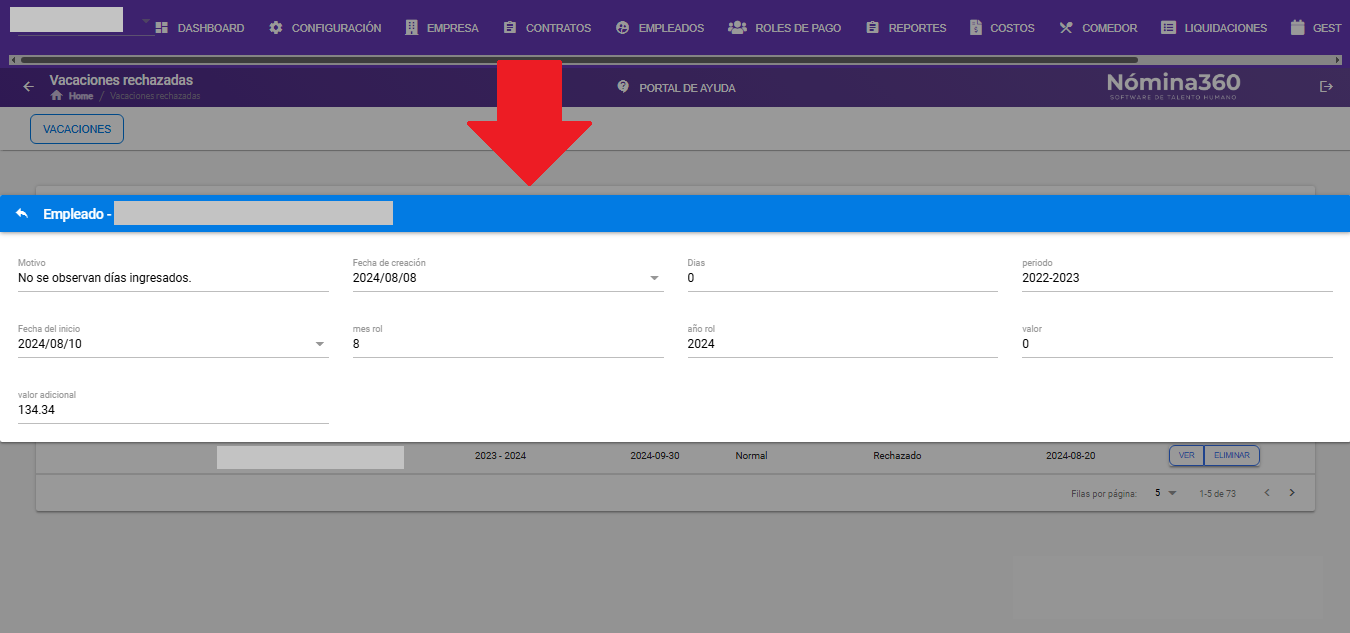Click the VACACIONES button
This screenshot has height=633, width=1350.
pos(77,129)
